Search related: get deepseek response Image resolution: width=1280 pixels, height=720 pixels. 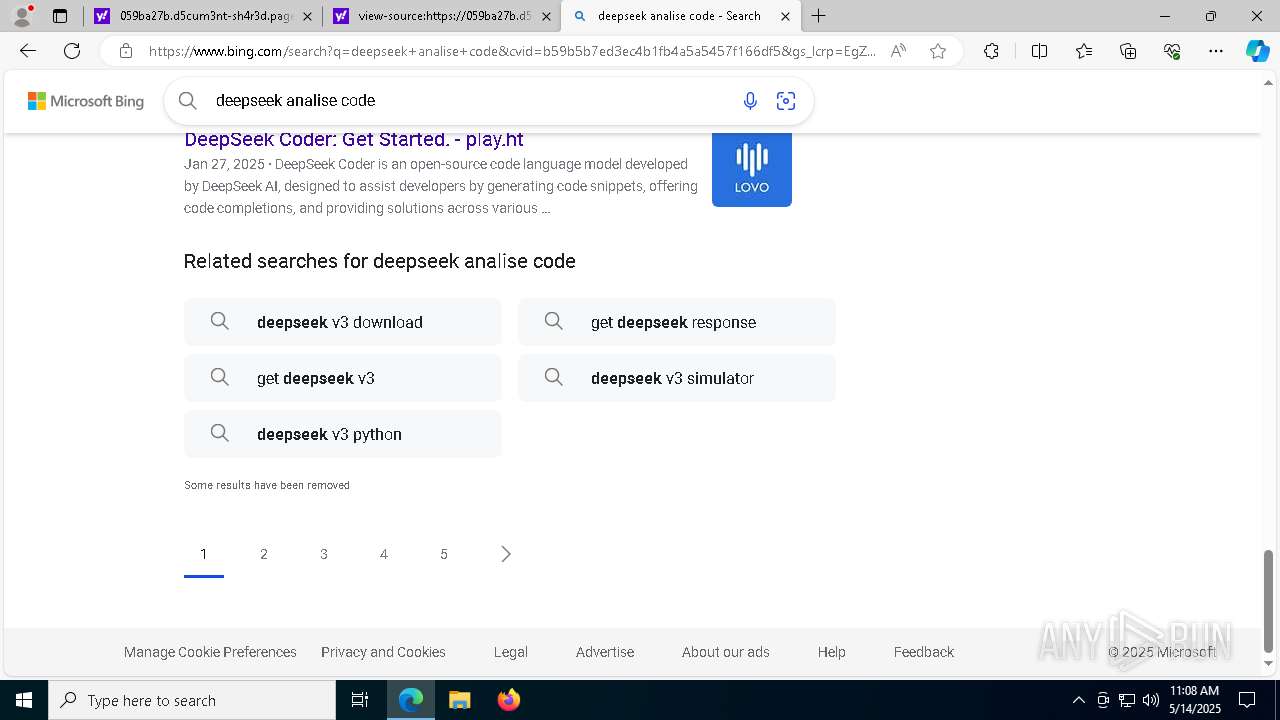click(x=677, y=322)
